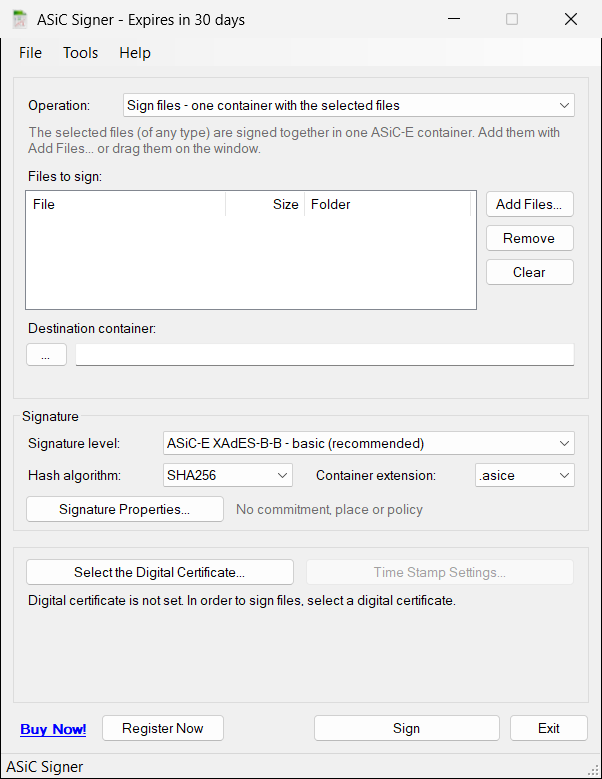Open the Hash algorithm SHA256 dropdown
Image resolution: width=602 pixels, height=779 pixels.
click(227, 475)
